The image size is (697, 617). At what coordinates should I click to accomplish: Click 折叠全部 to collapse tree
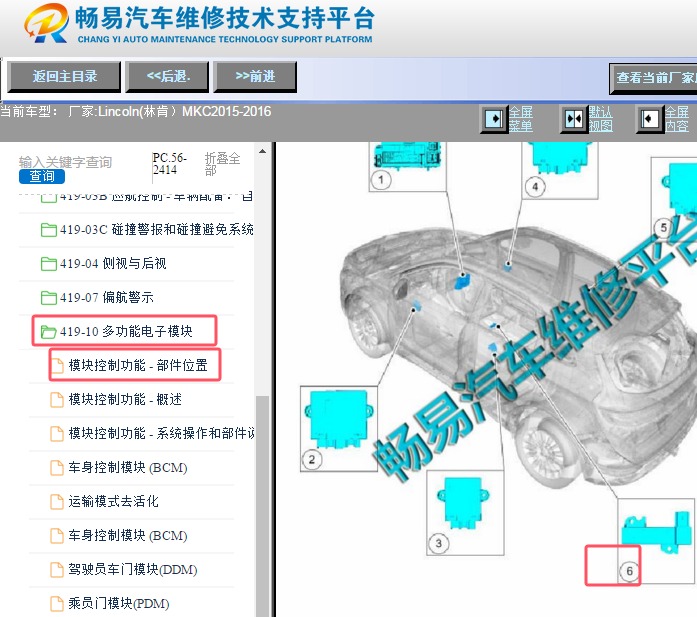tap(222, 164)
